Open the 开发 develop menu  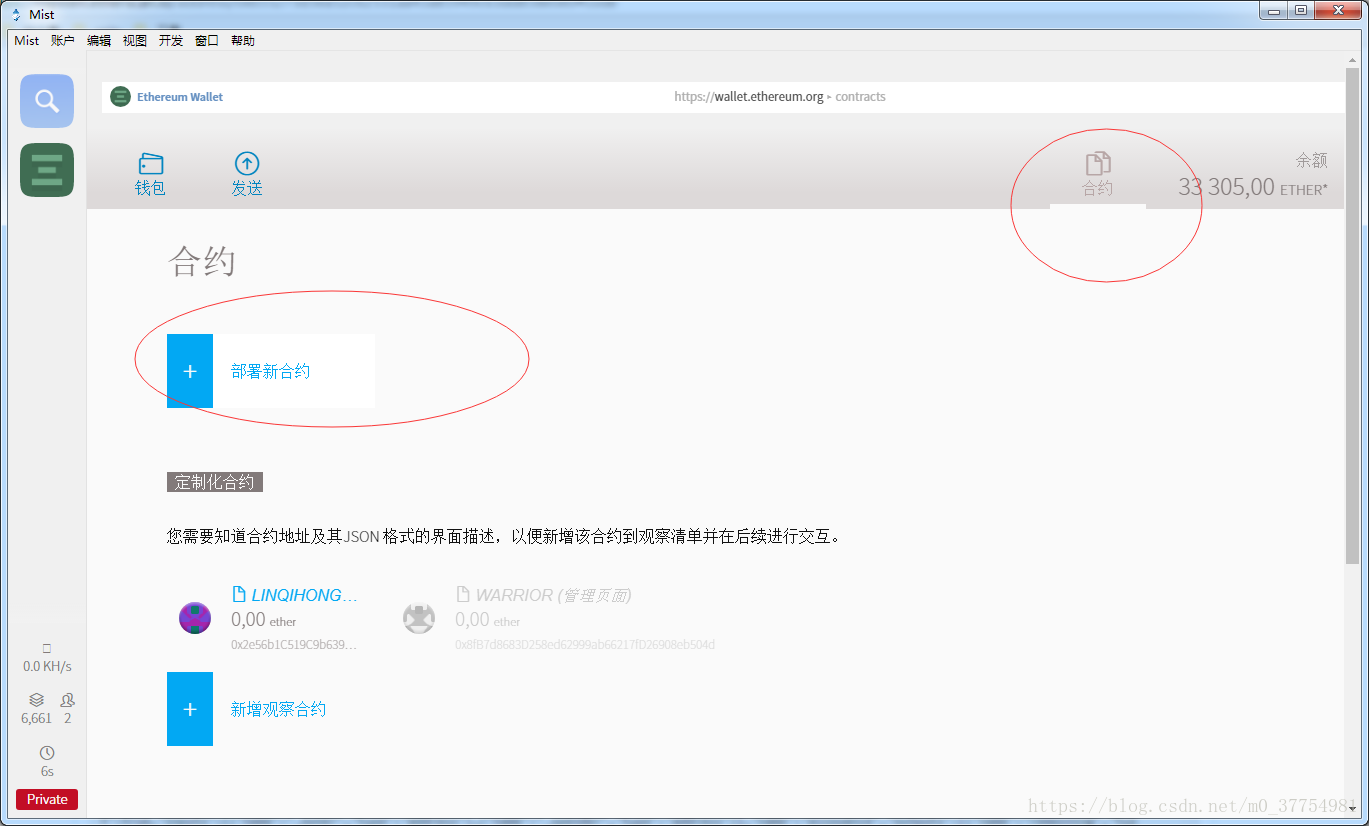point(171,41)
